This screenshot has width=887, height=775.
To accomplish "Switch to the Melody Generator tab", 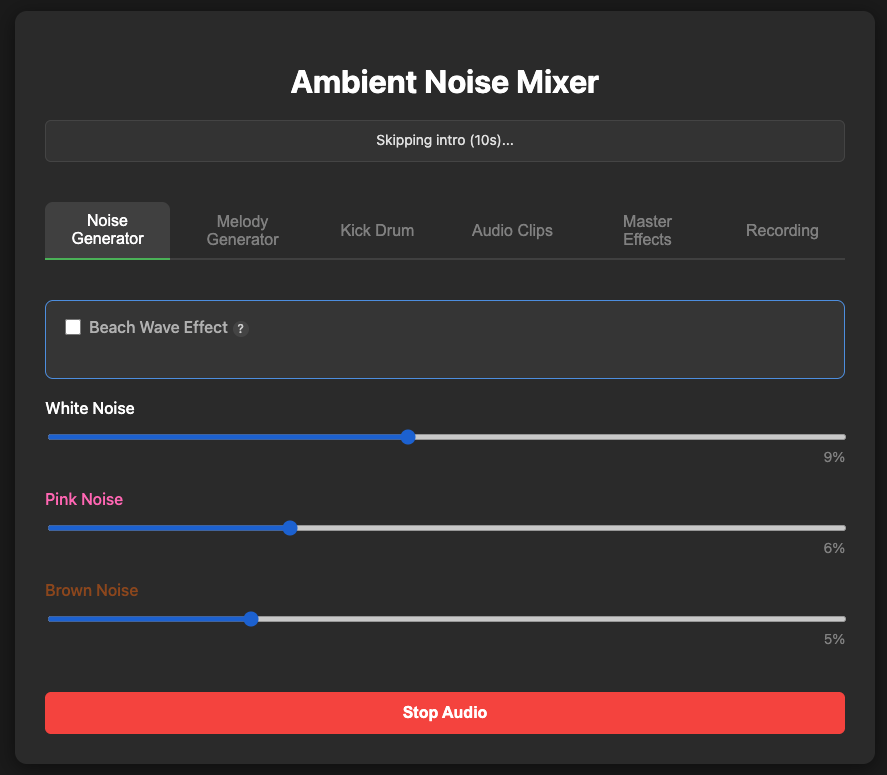I will pyautogui.click(x=242, y=230).
